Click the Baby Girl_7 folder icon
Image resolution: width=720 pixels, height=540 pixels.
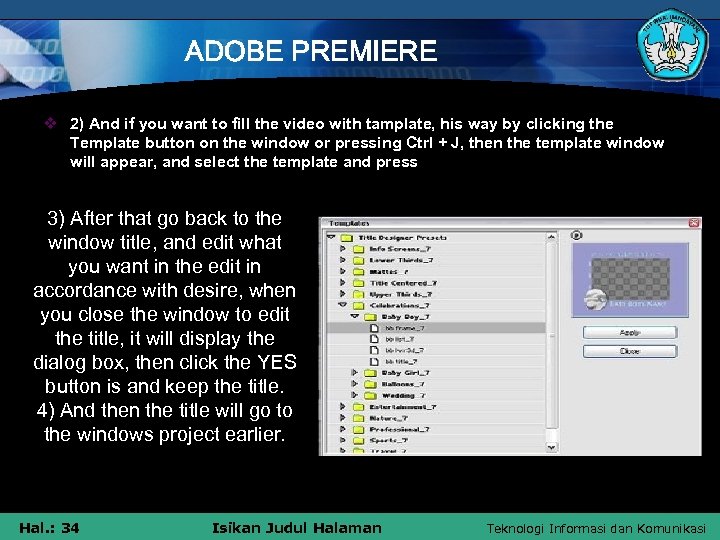click(x=370, y=373)
